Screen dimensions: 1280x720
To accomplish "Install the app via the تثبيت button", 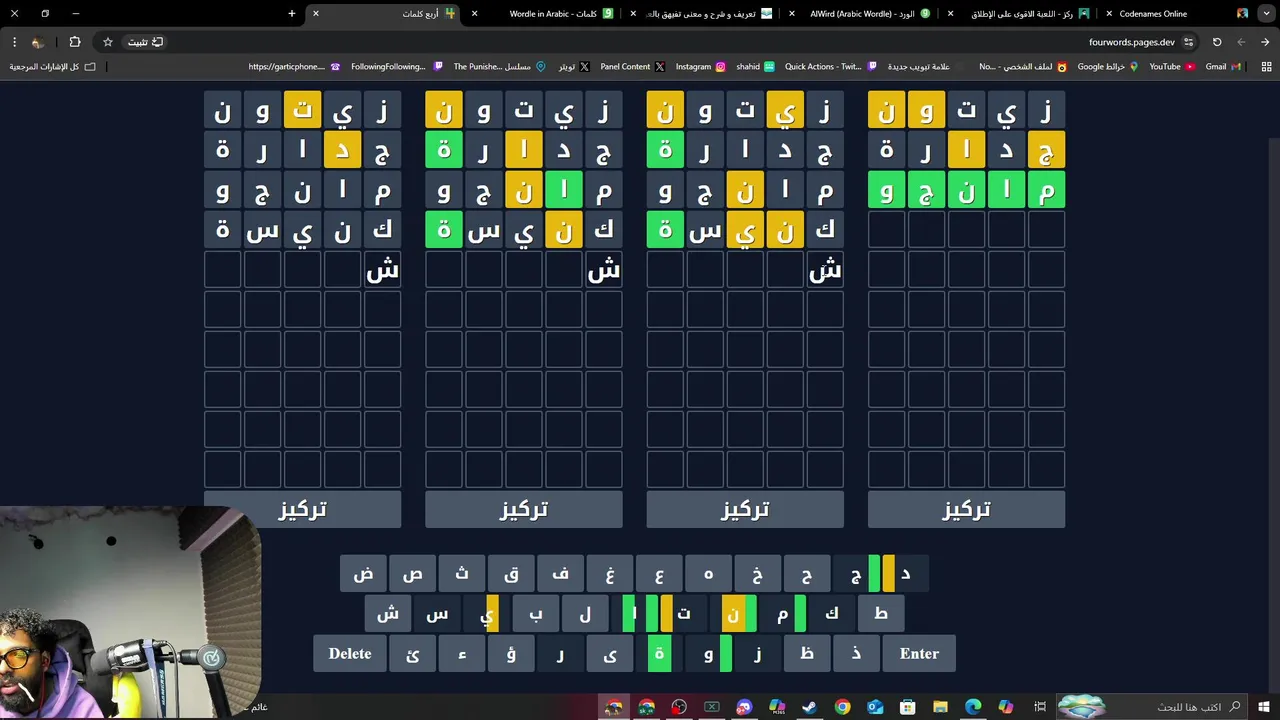I will point(145,42).
